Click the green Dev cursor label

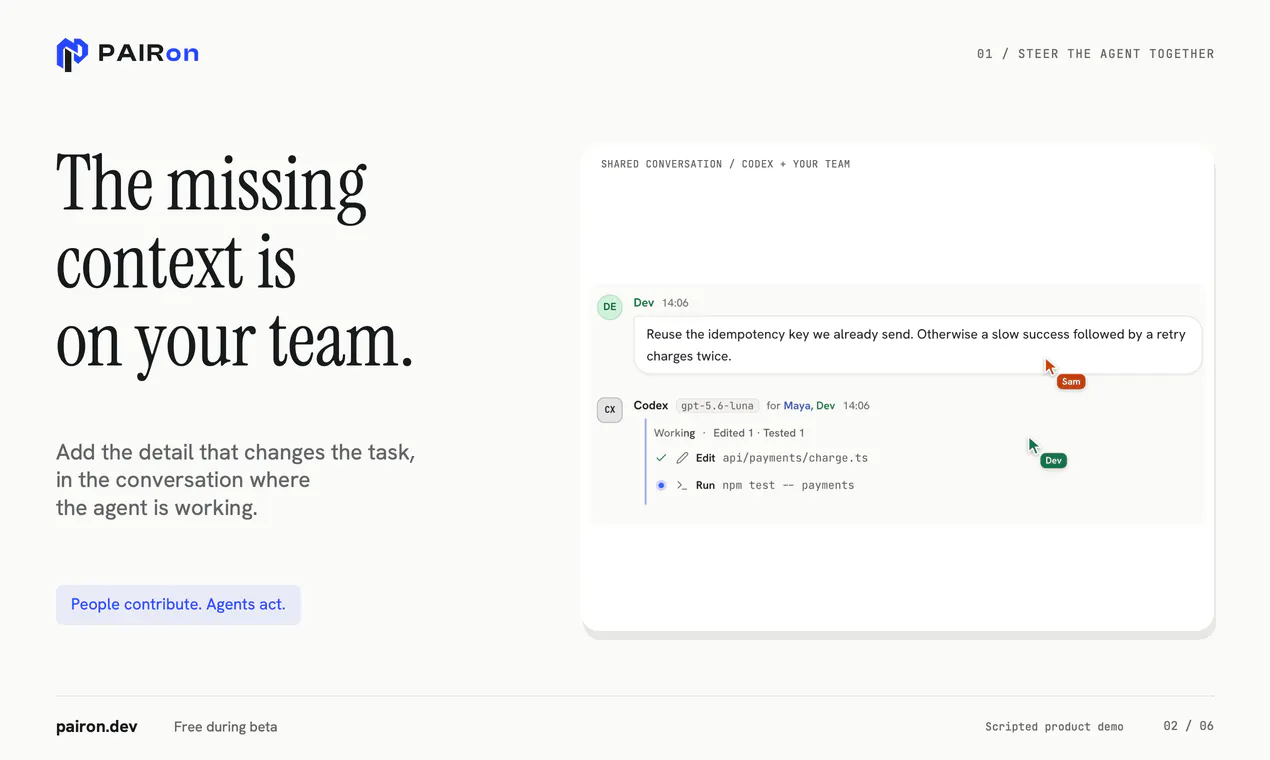point(1053,460)
